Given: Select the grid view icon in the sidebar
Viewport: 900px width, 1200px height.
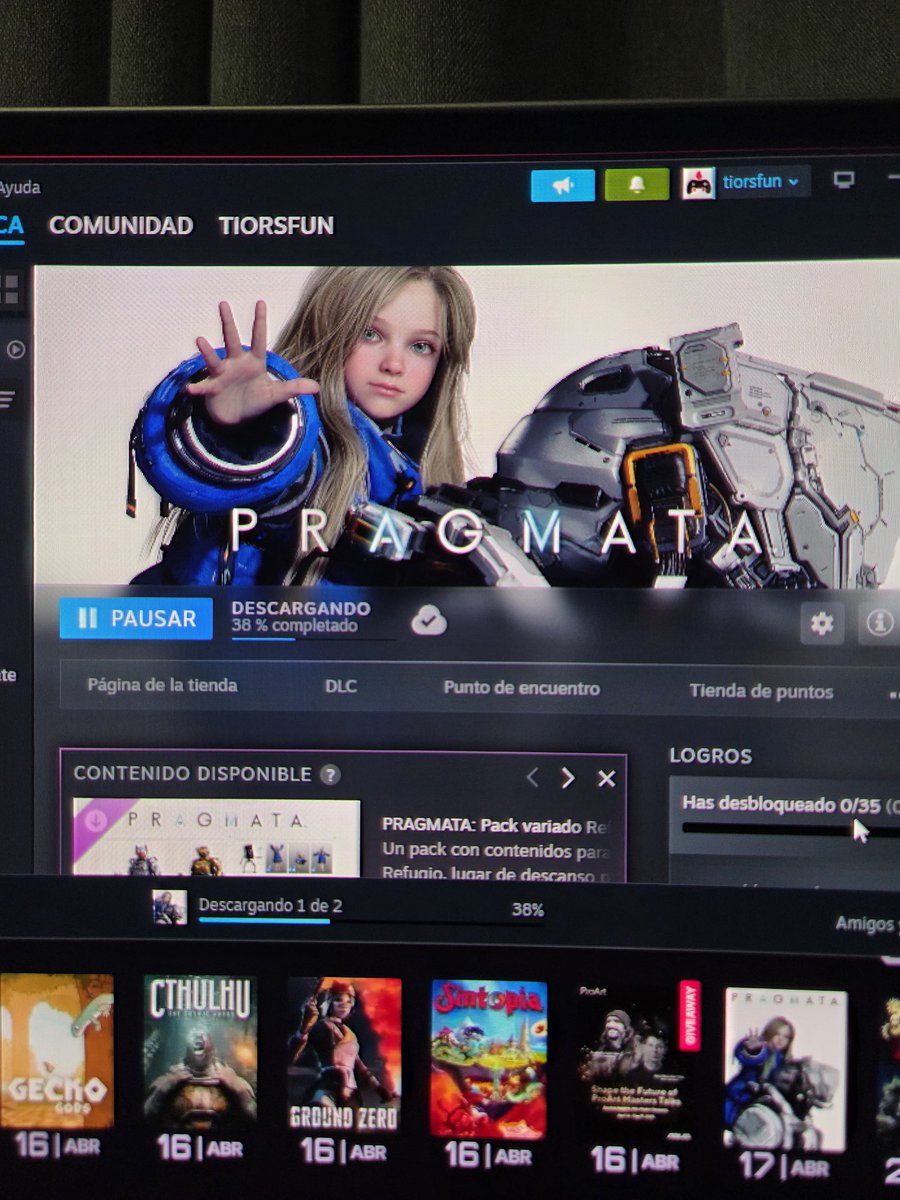Looking at the screenshot, I should [x=12, y=290].
